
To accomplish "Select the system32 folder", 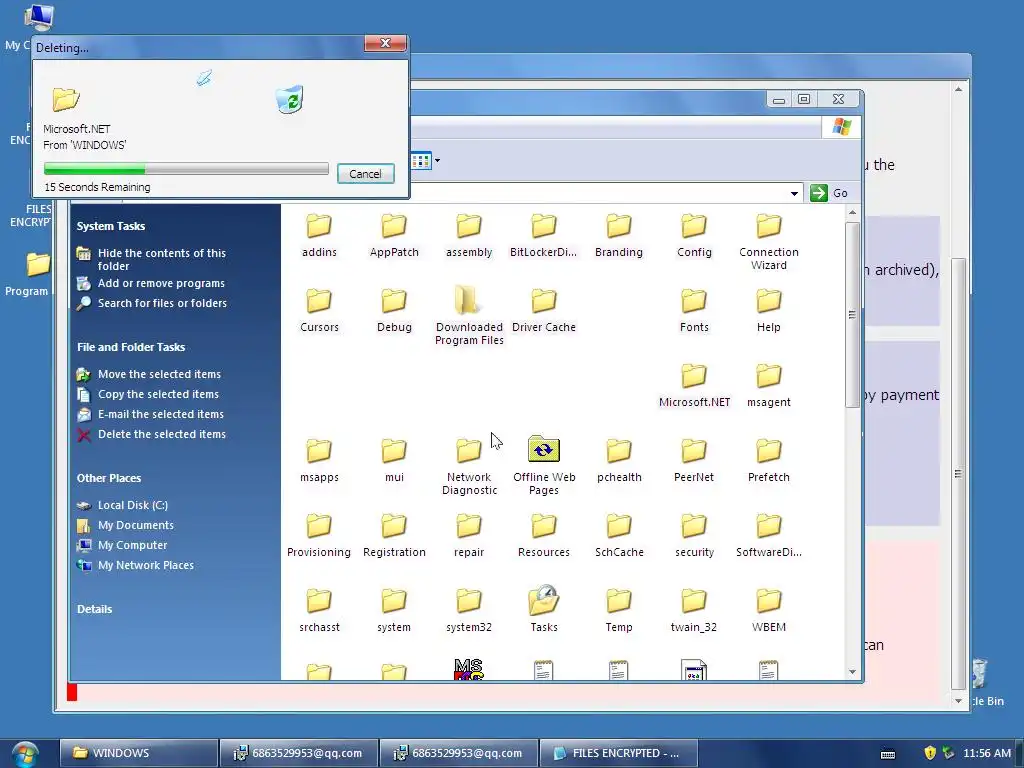I will (469, 610).
